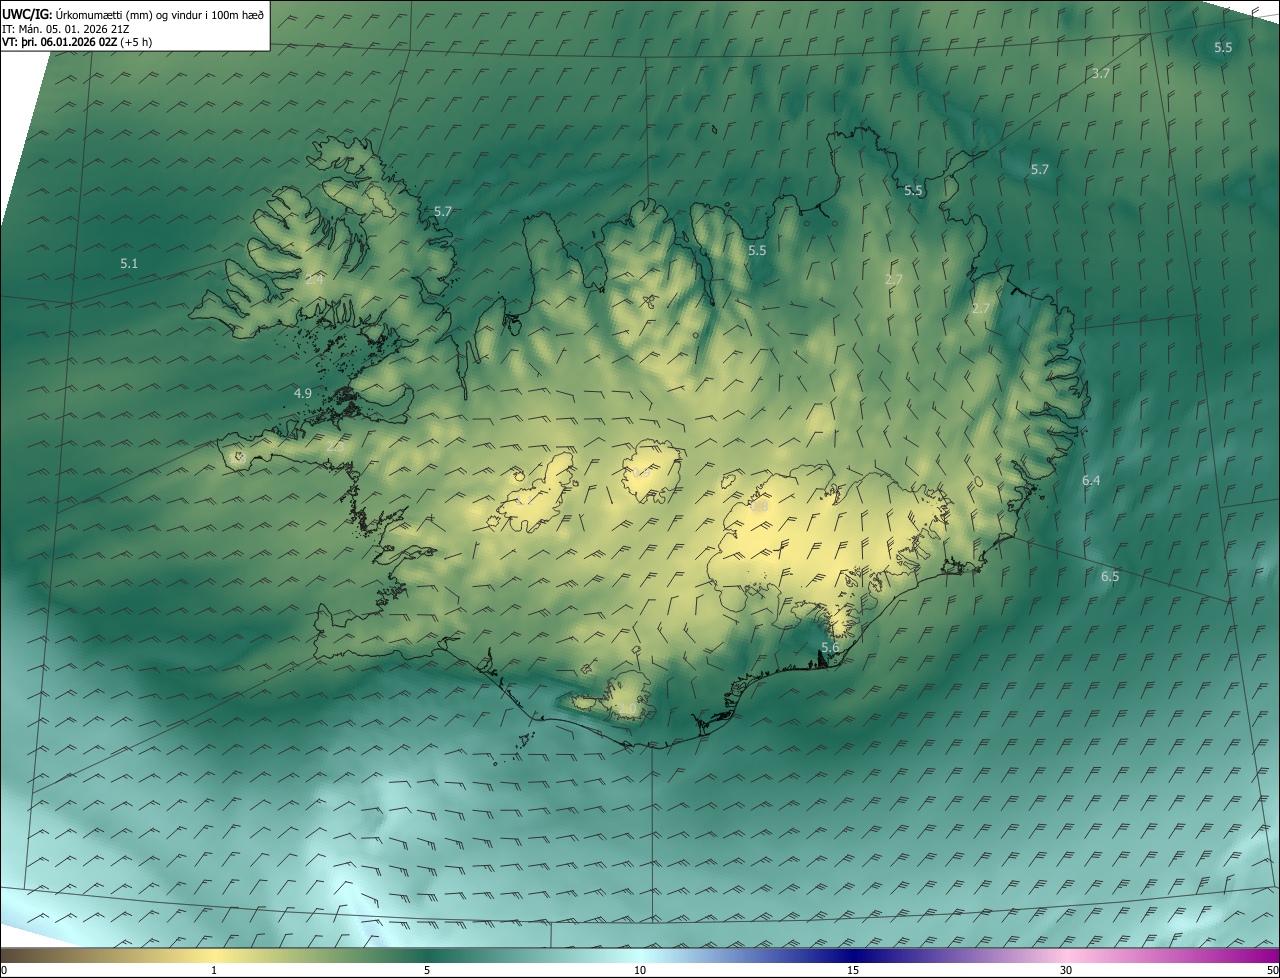
Task: Click the 4.9 value label on the map
Action: point(303,394)
